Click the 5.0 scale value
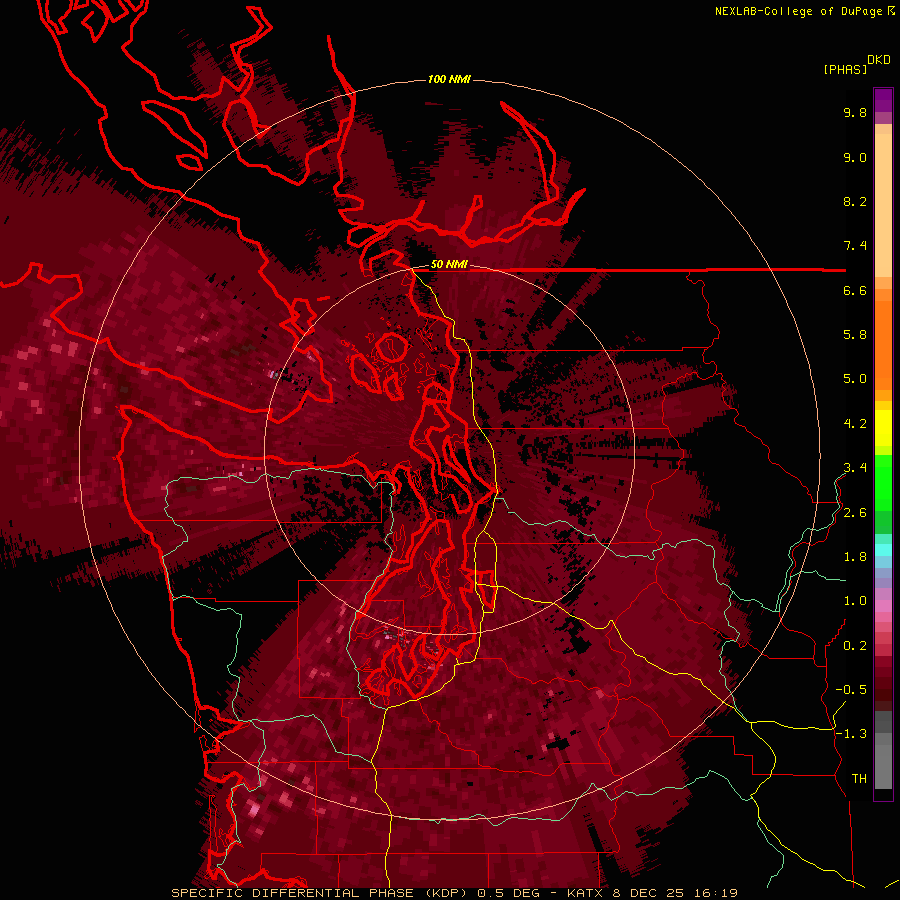The width and height of the screenshot is (900, 900). coord(855,379)
